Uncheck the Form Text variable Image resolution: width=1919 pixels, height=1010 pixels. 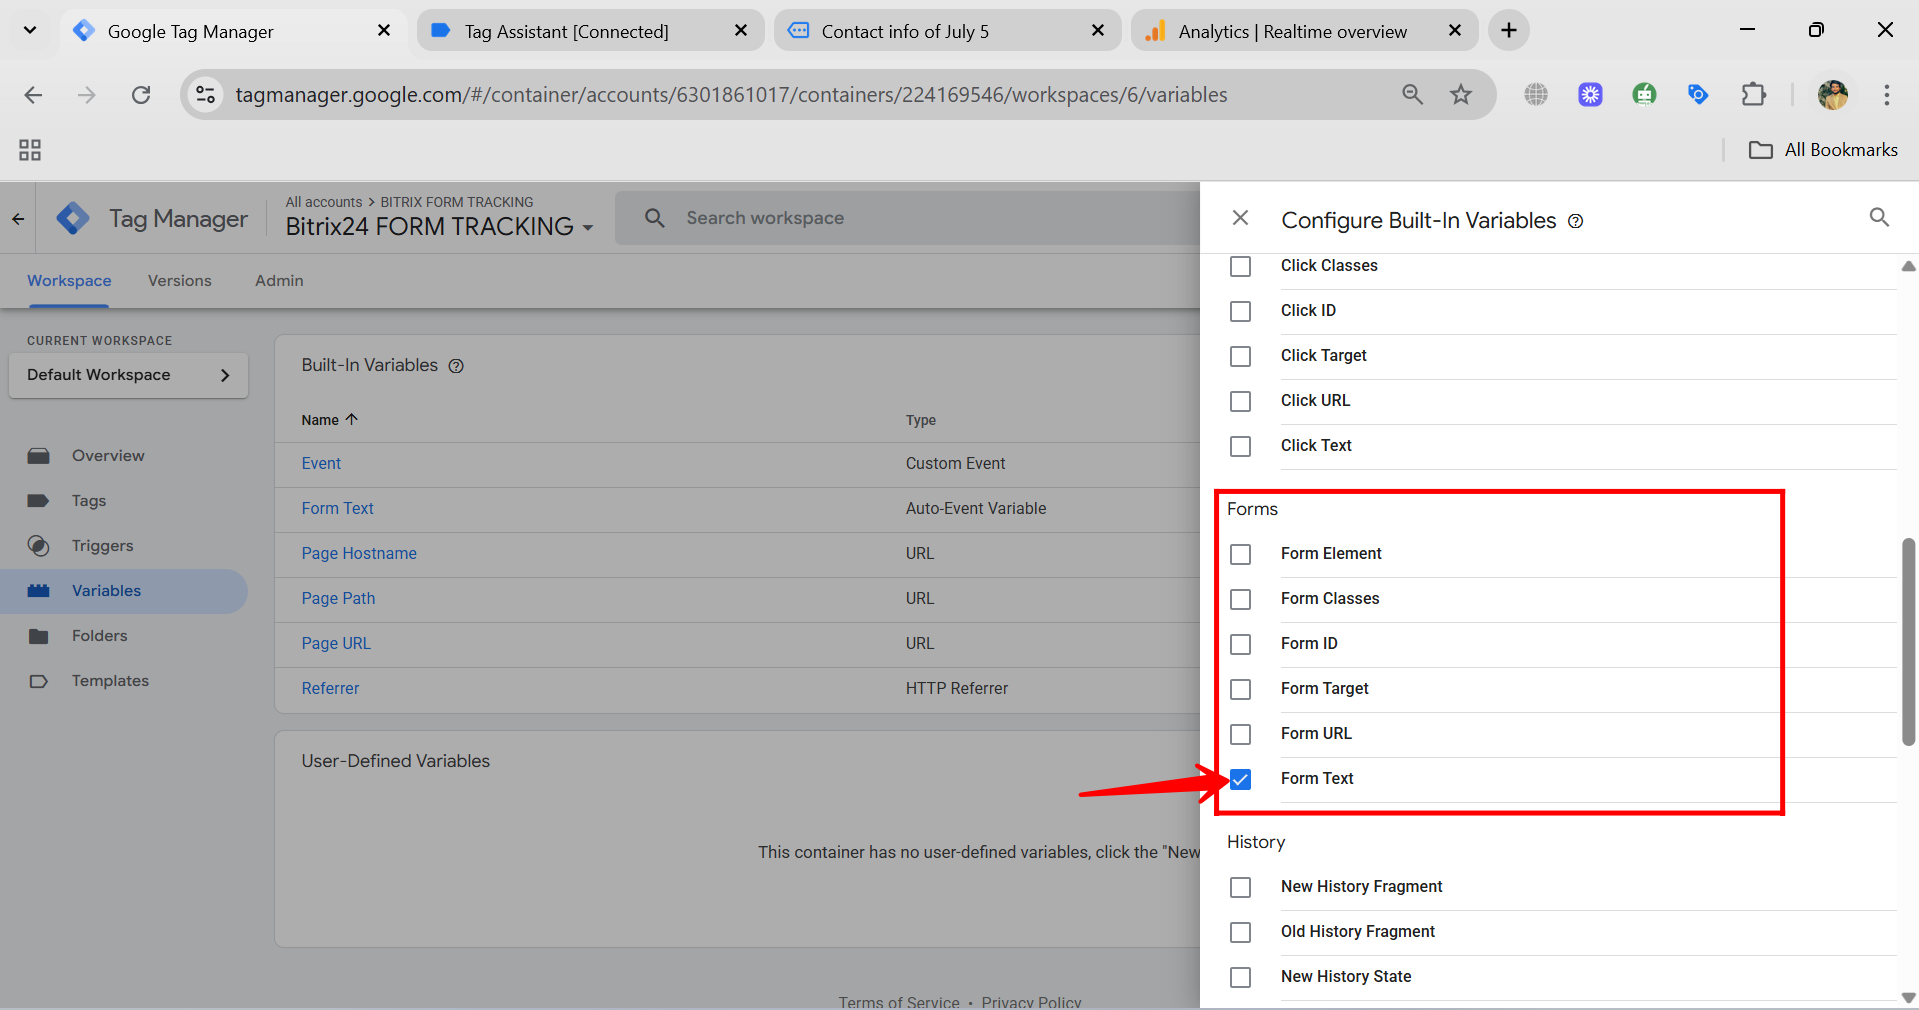point(1240,779)
